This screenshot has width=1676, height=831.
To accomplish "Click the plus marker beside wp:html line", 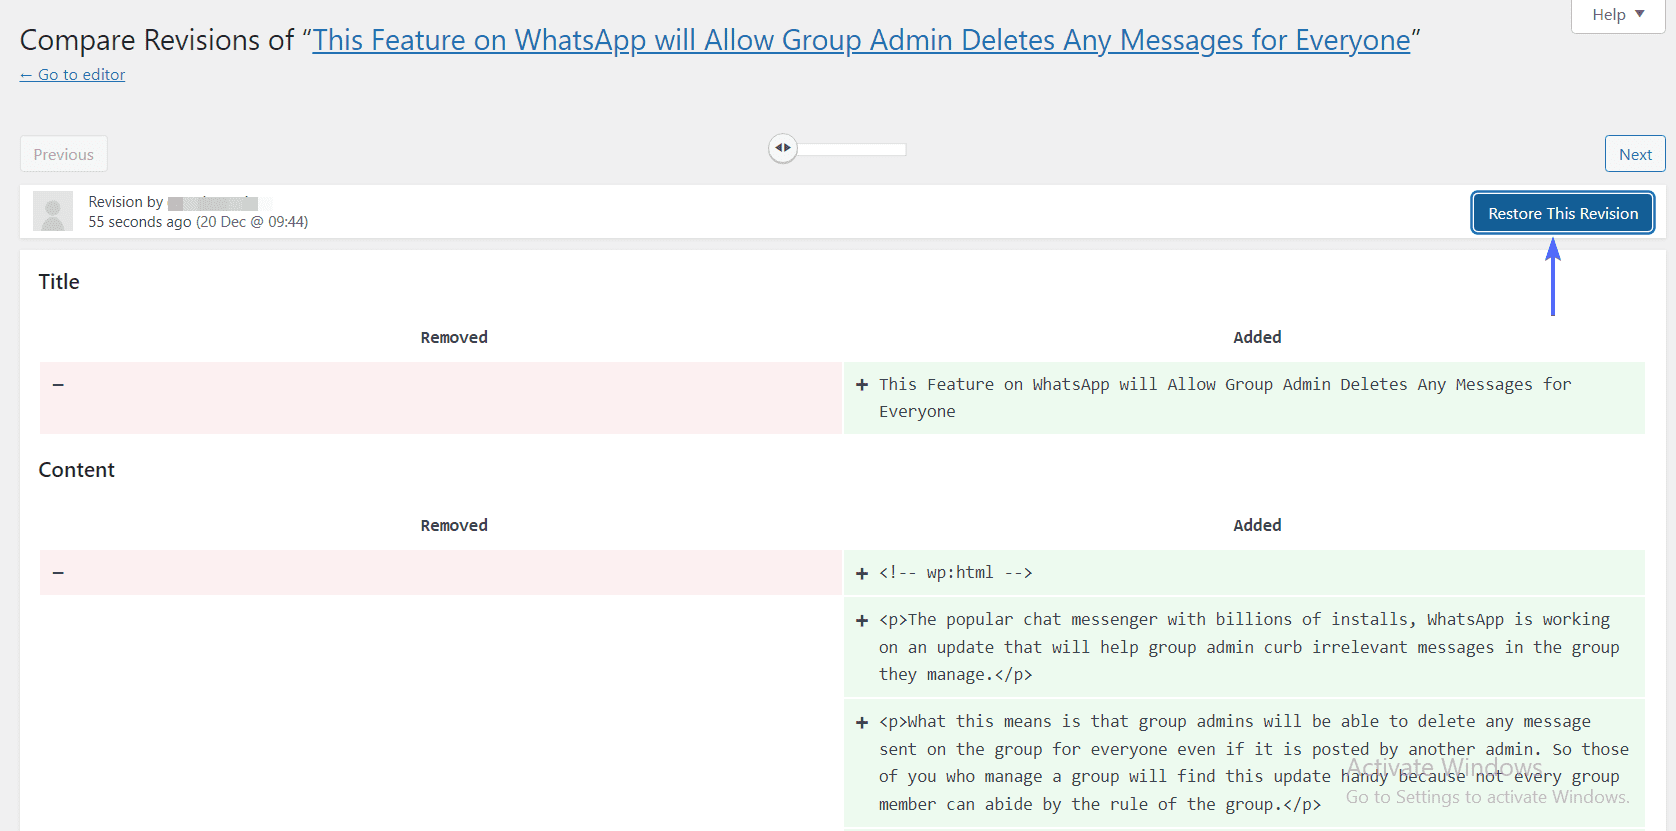I will [861, 574].
